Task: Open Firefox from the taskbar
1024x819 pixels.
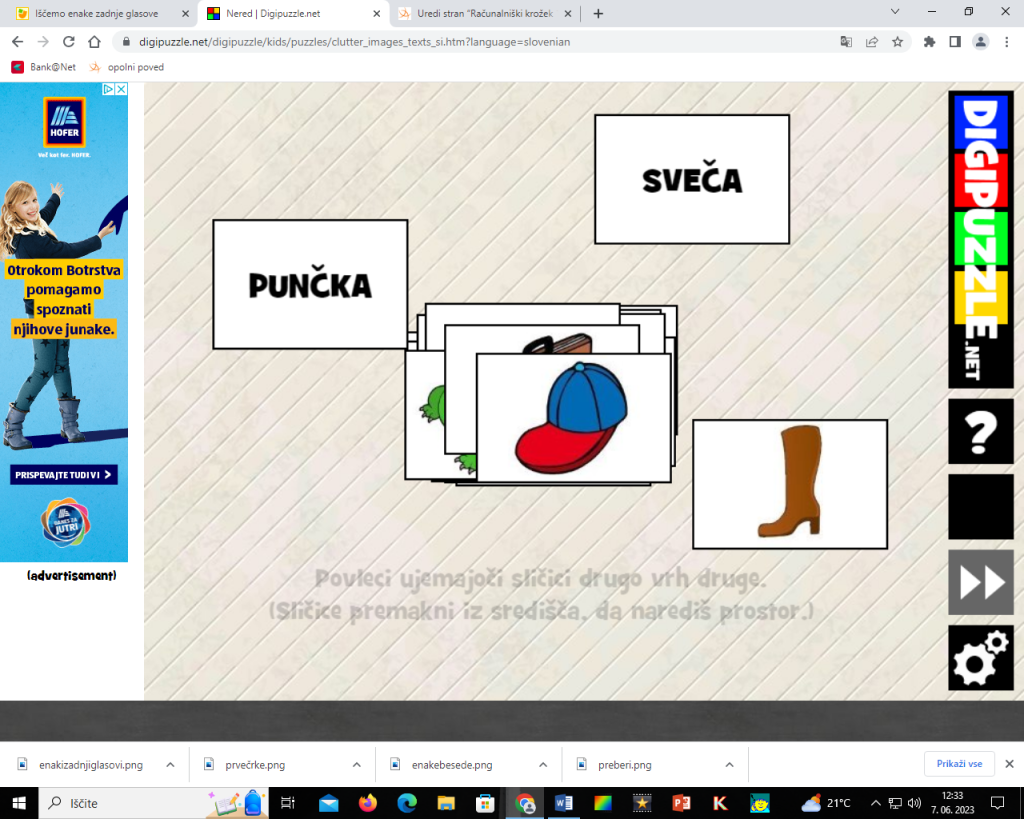Action: 367,802
